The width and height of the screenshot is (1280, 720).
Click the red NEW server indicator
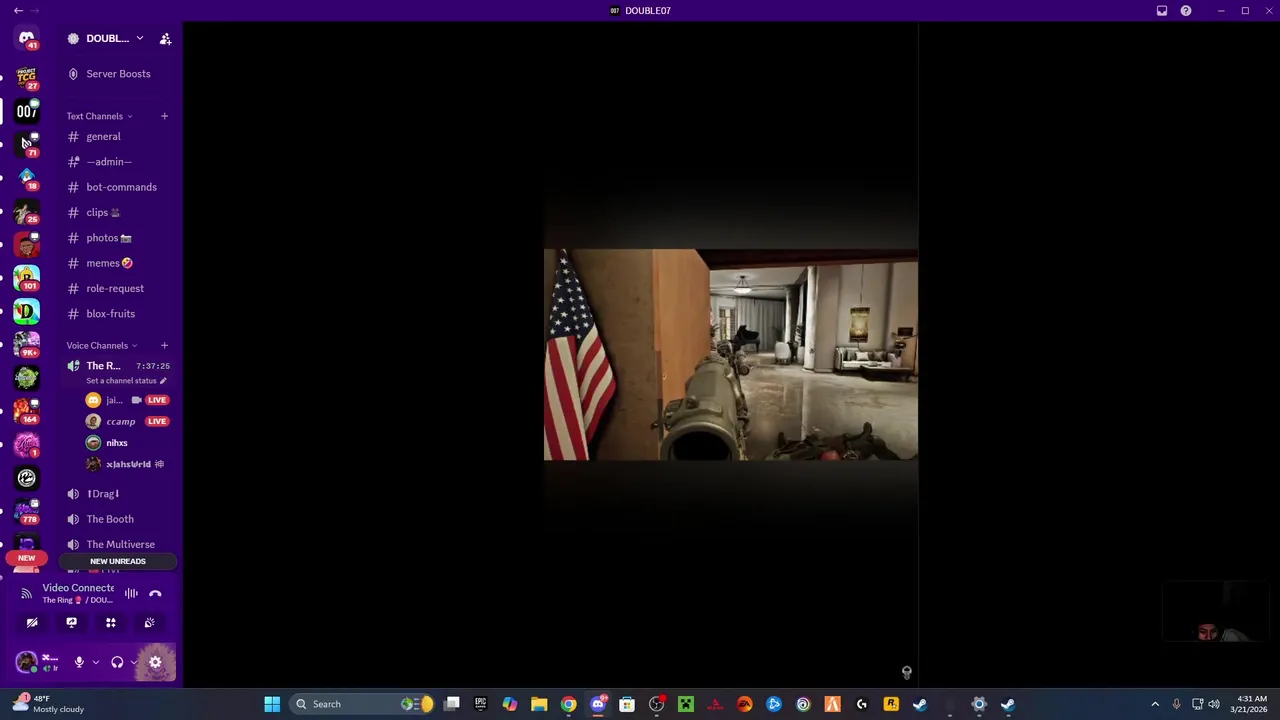[x=27, y=558]
